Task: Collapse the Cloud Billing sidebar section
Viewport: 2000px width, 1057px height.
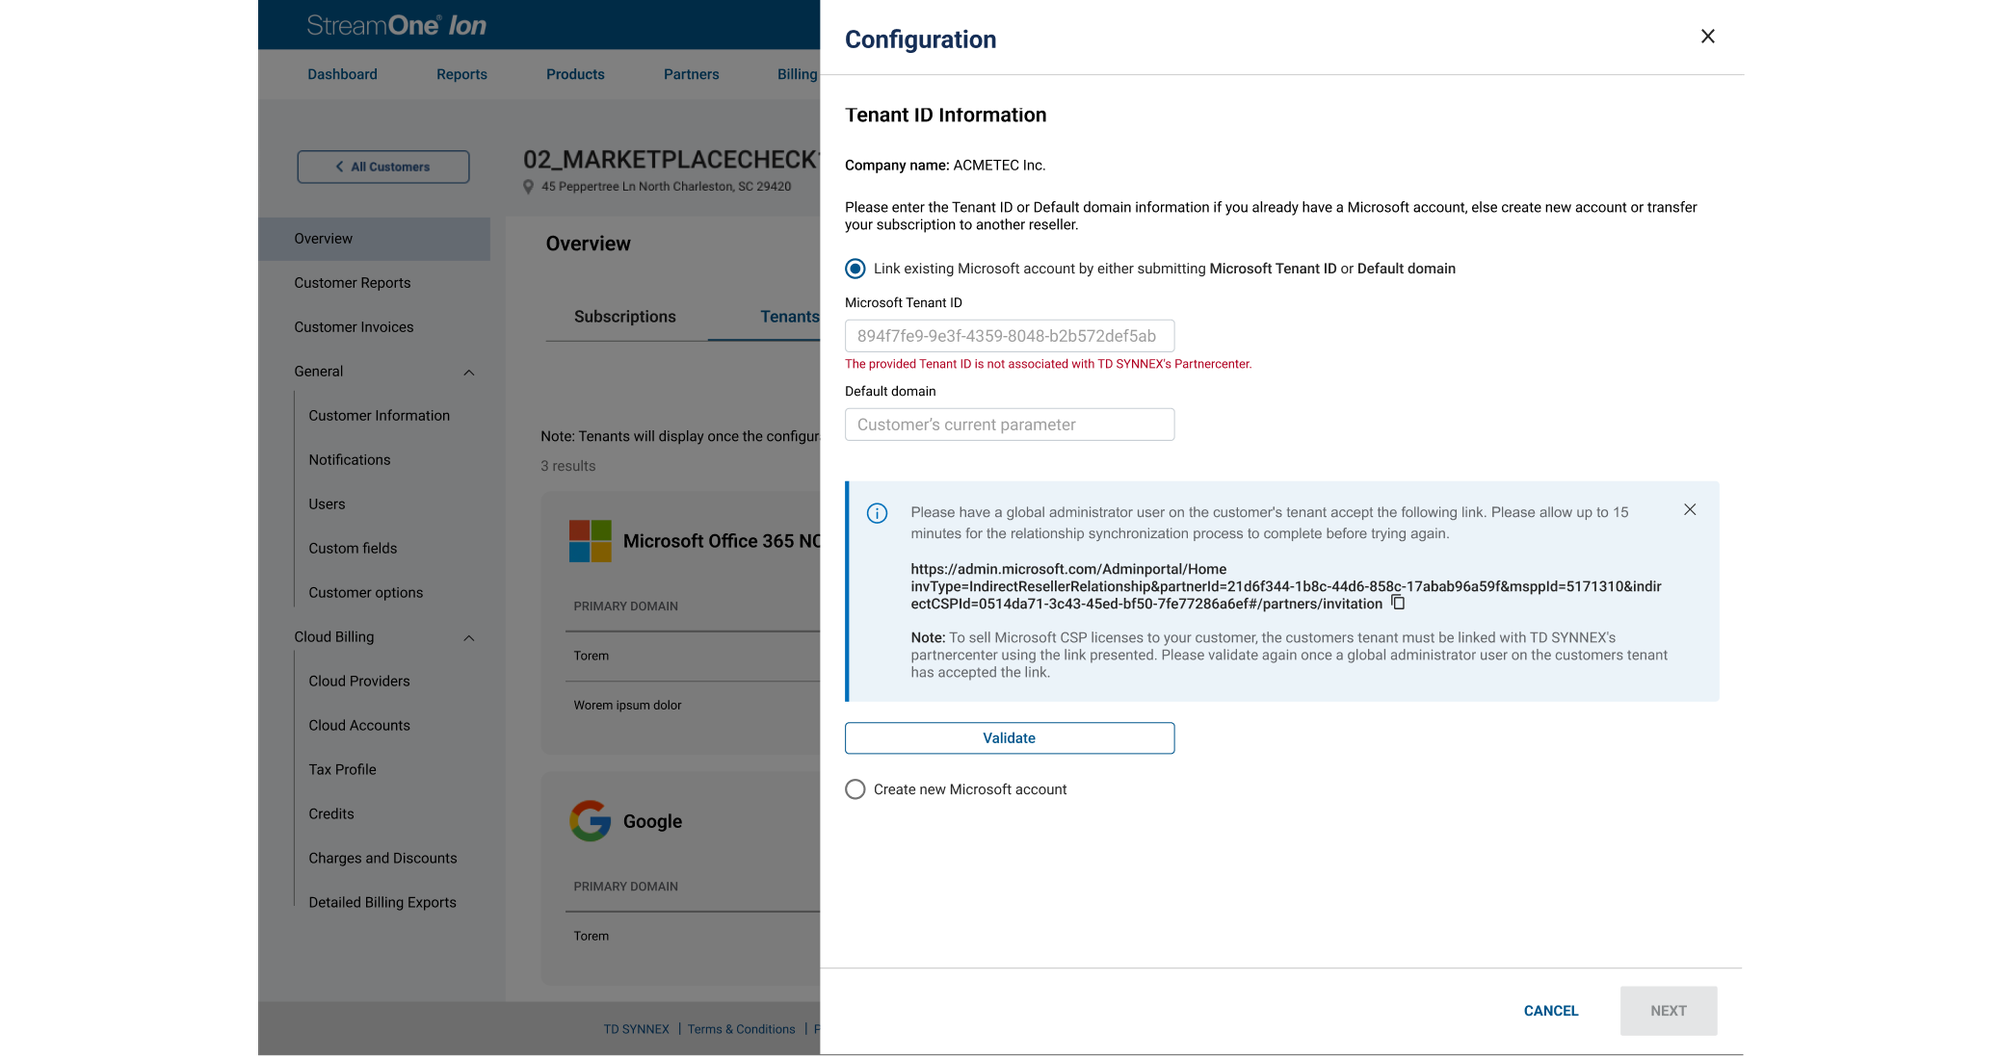Action: (x=469, y=638)
